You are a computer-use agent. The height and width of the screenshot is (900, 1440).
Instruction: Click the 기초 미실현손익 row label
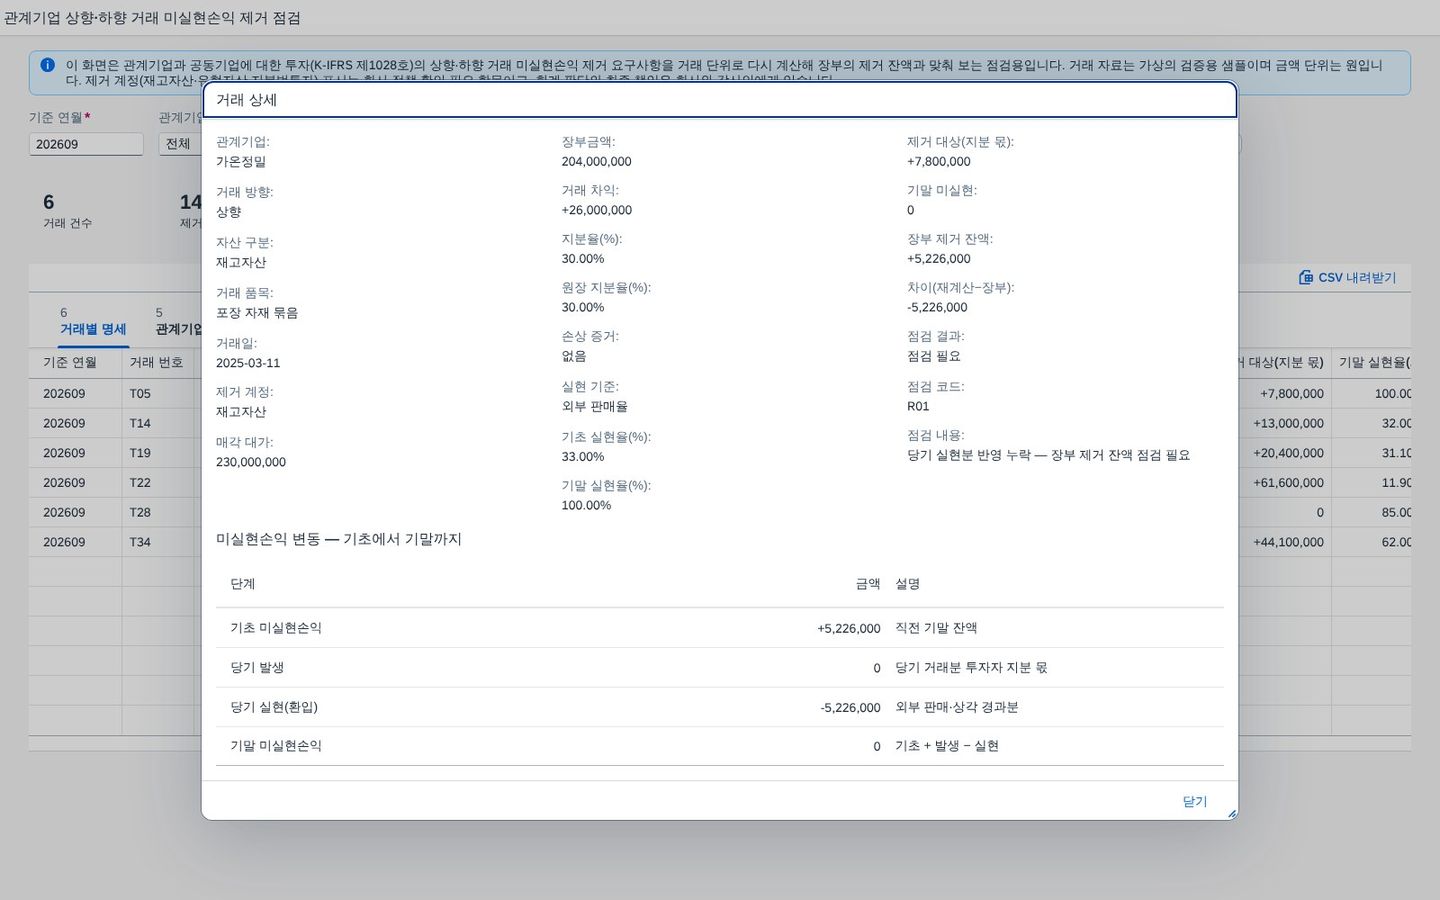pos(276,628)
